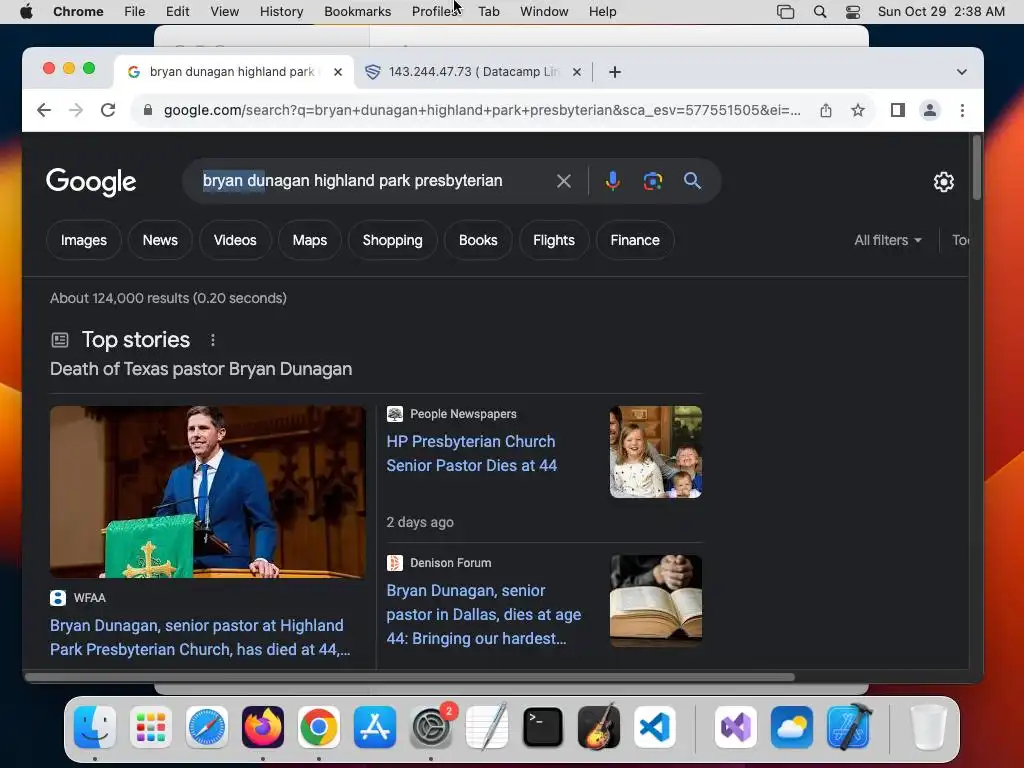Open Top stories three-dot options
Viewport: 1024px width, 768px height.
click(x=212, y=340)
